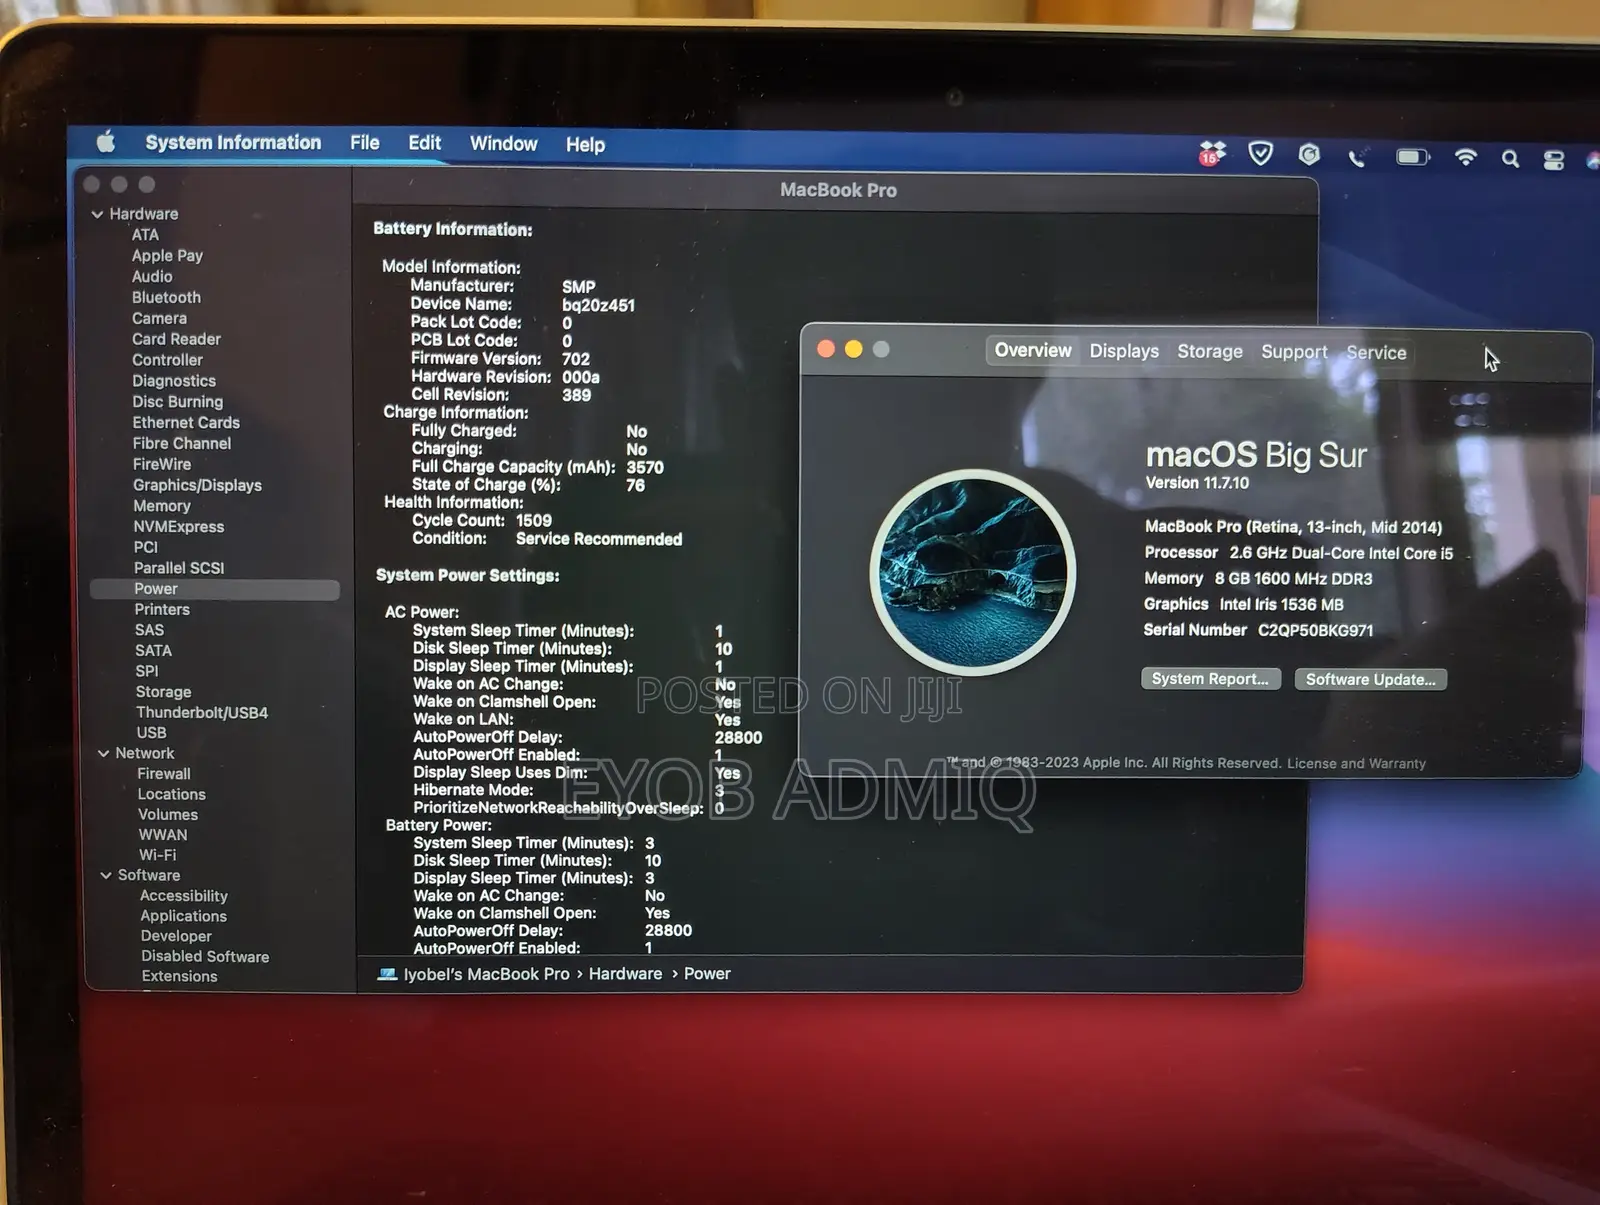Image resolution: width=1600 pixels, height=1205 pixels.
Task: Select Disabled Software in the sidebar
Action: coord(205,957)
